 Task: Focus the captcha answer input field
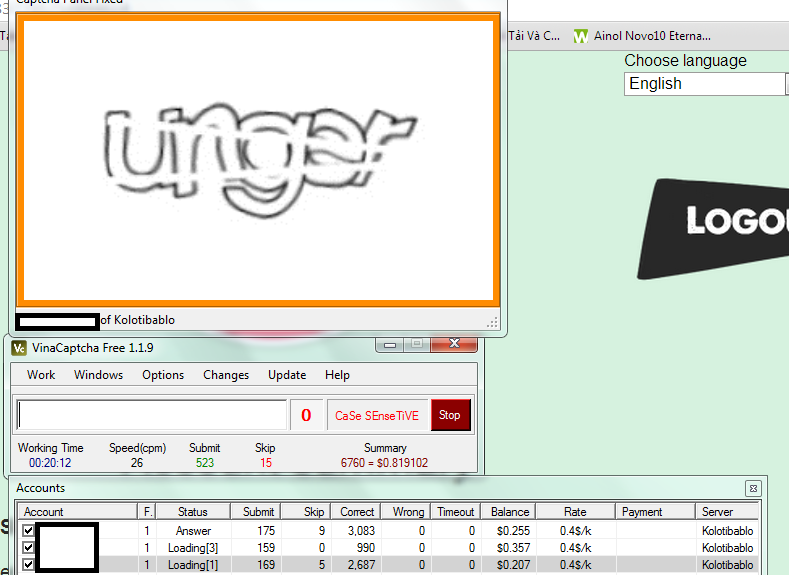tap(151, 415)
